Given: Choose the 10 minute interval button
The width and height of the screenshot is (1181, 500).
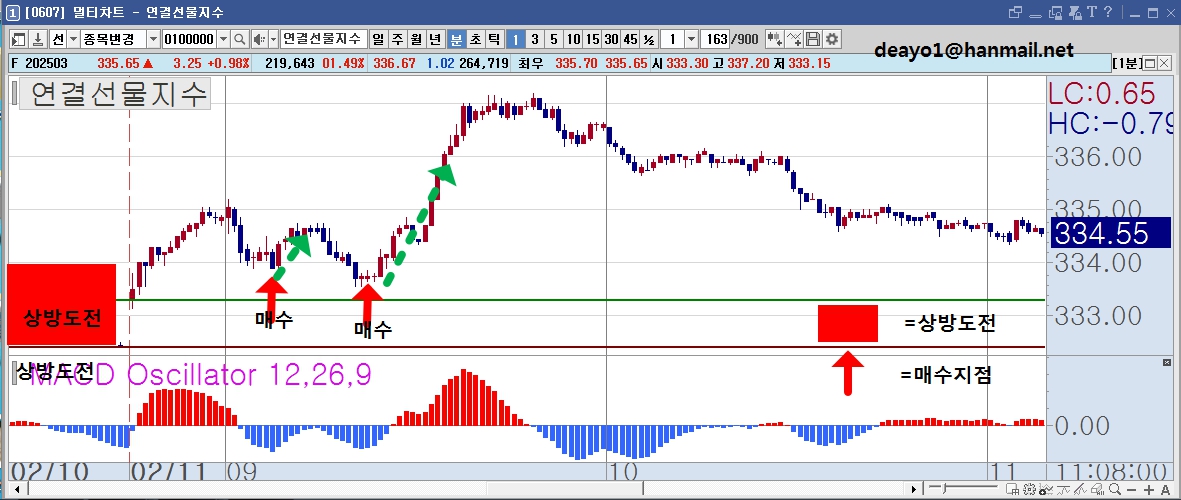Looking at the screenshot, I should 573,39.
